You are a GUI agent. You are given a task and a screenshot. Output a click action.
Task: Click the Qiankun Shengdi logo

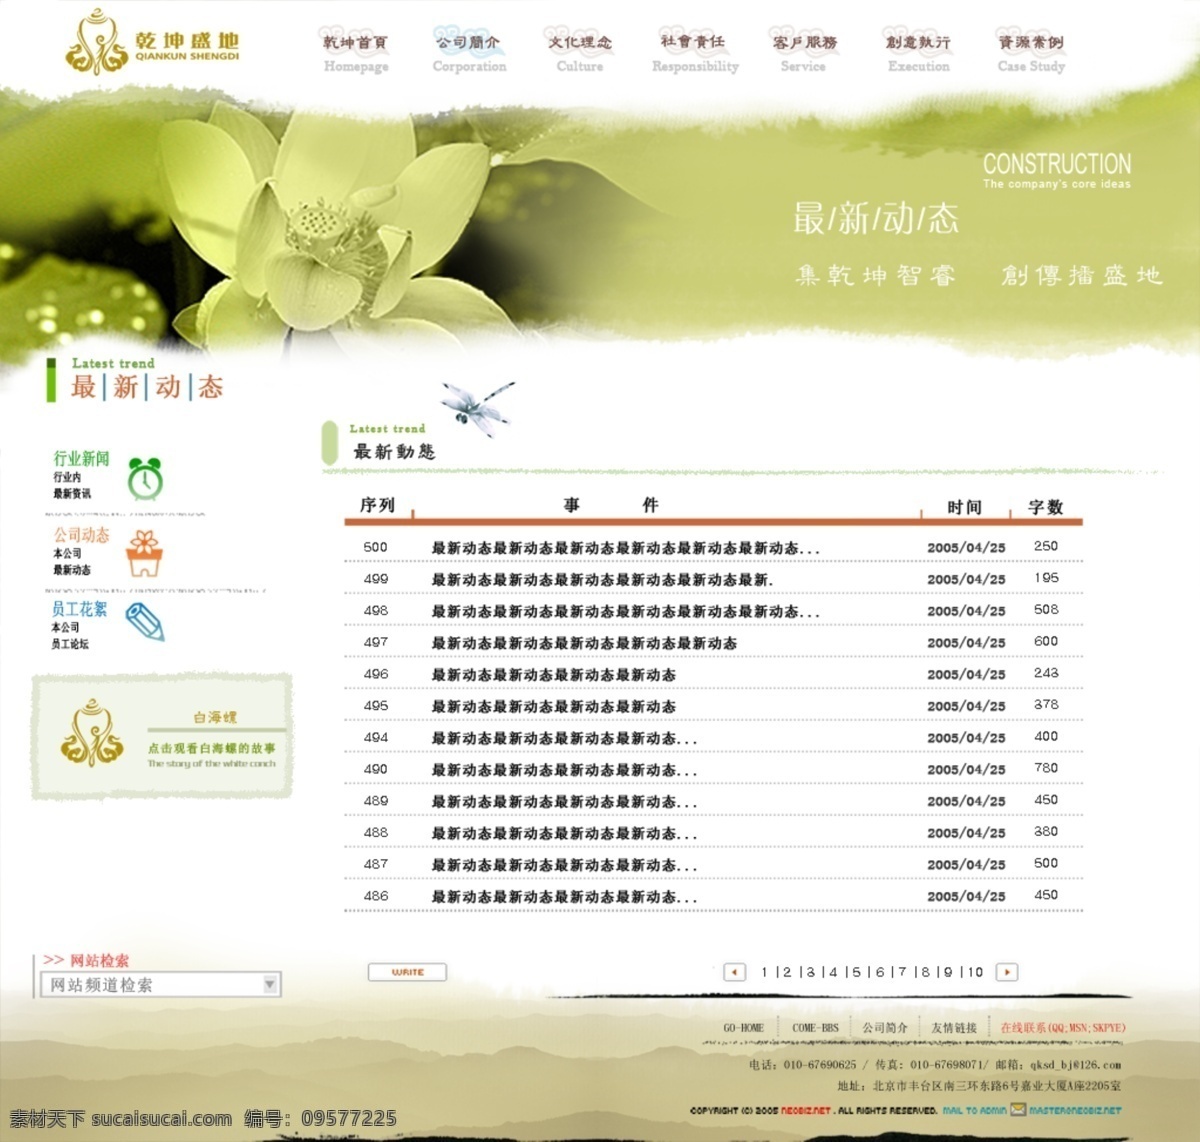pos(152,42)
